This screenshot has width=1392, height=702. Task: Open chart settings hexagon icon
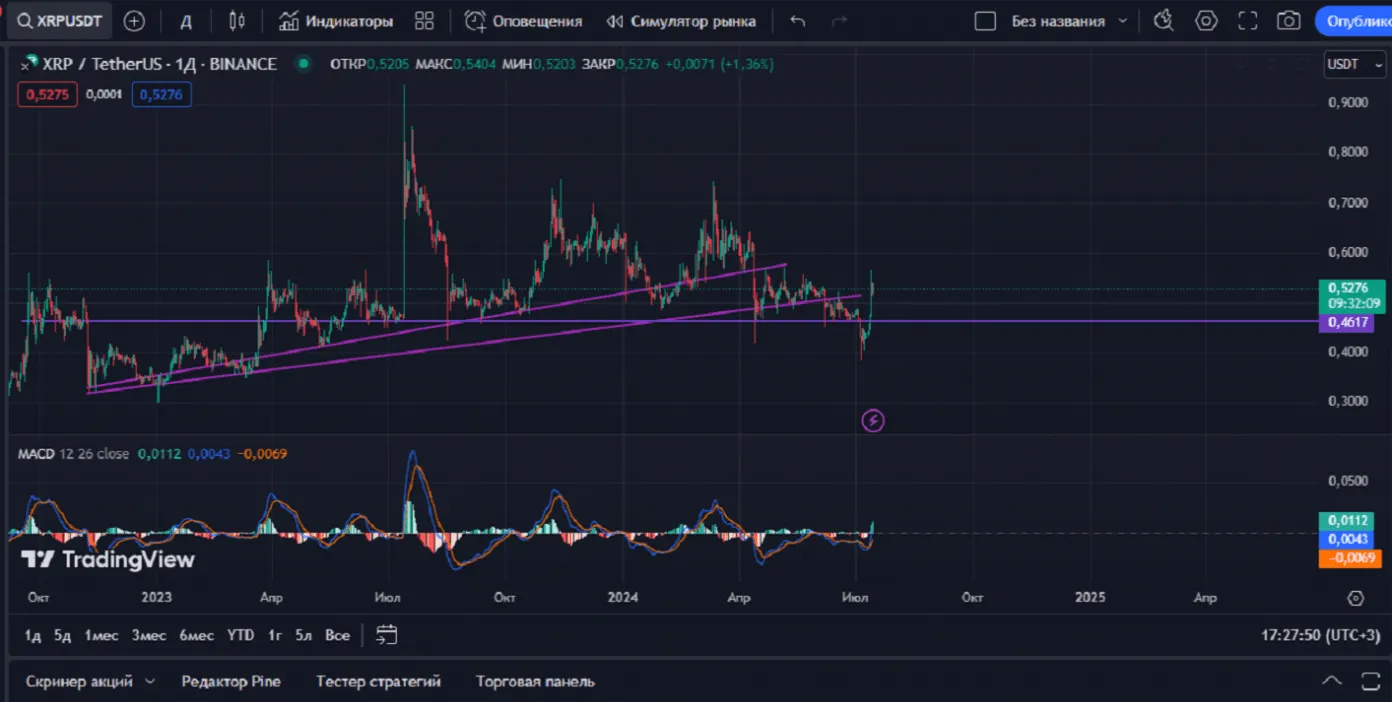[x=1207, y=21]
